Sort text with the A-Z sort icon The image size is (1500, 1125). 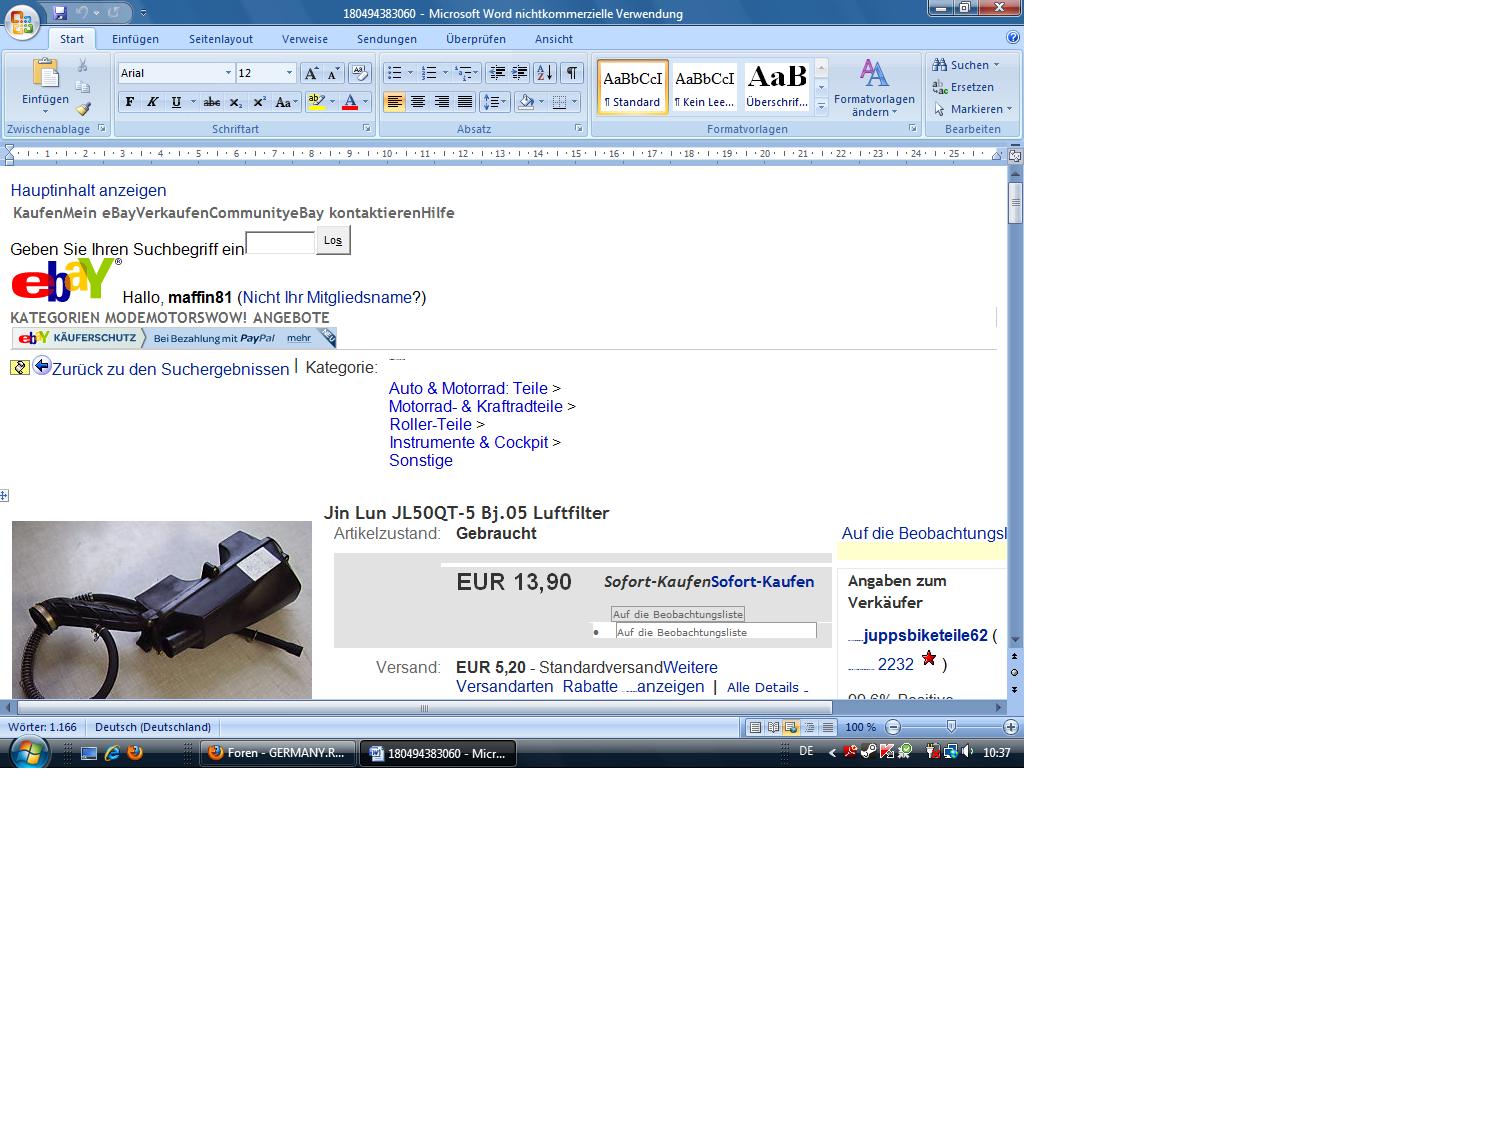click(545, 73)
